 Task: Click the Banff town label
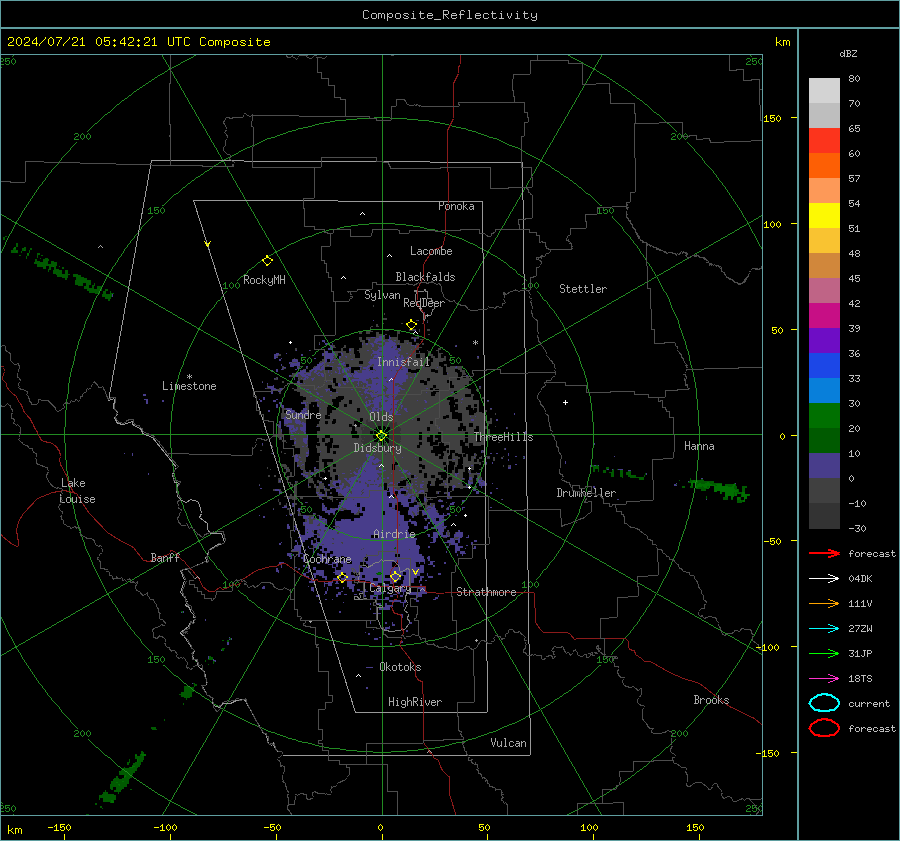[x=165, y=557]
